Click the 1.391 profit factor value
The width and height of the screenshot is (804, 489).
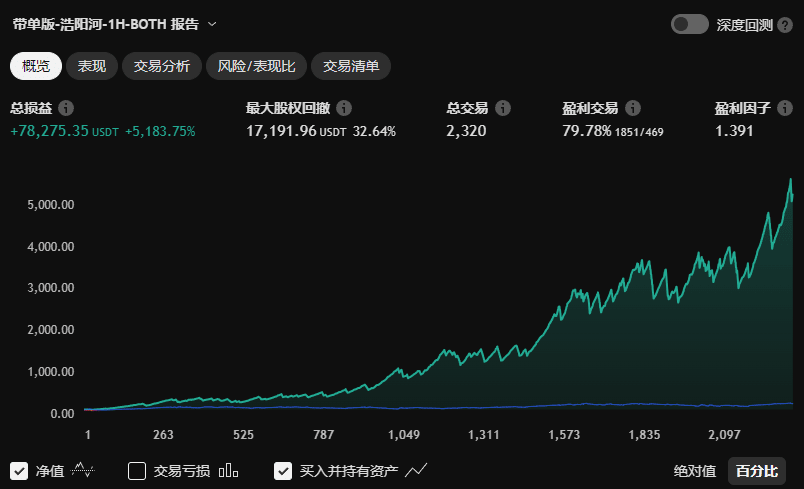pyautogui.click(x=734, y=131)
